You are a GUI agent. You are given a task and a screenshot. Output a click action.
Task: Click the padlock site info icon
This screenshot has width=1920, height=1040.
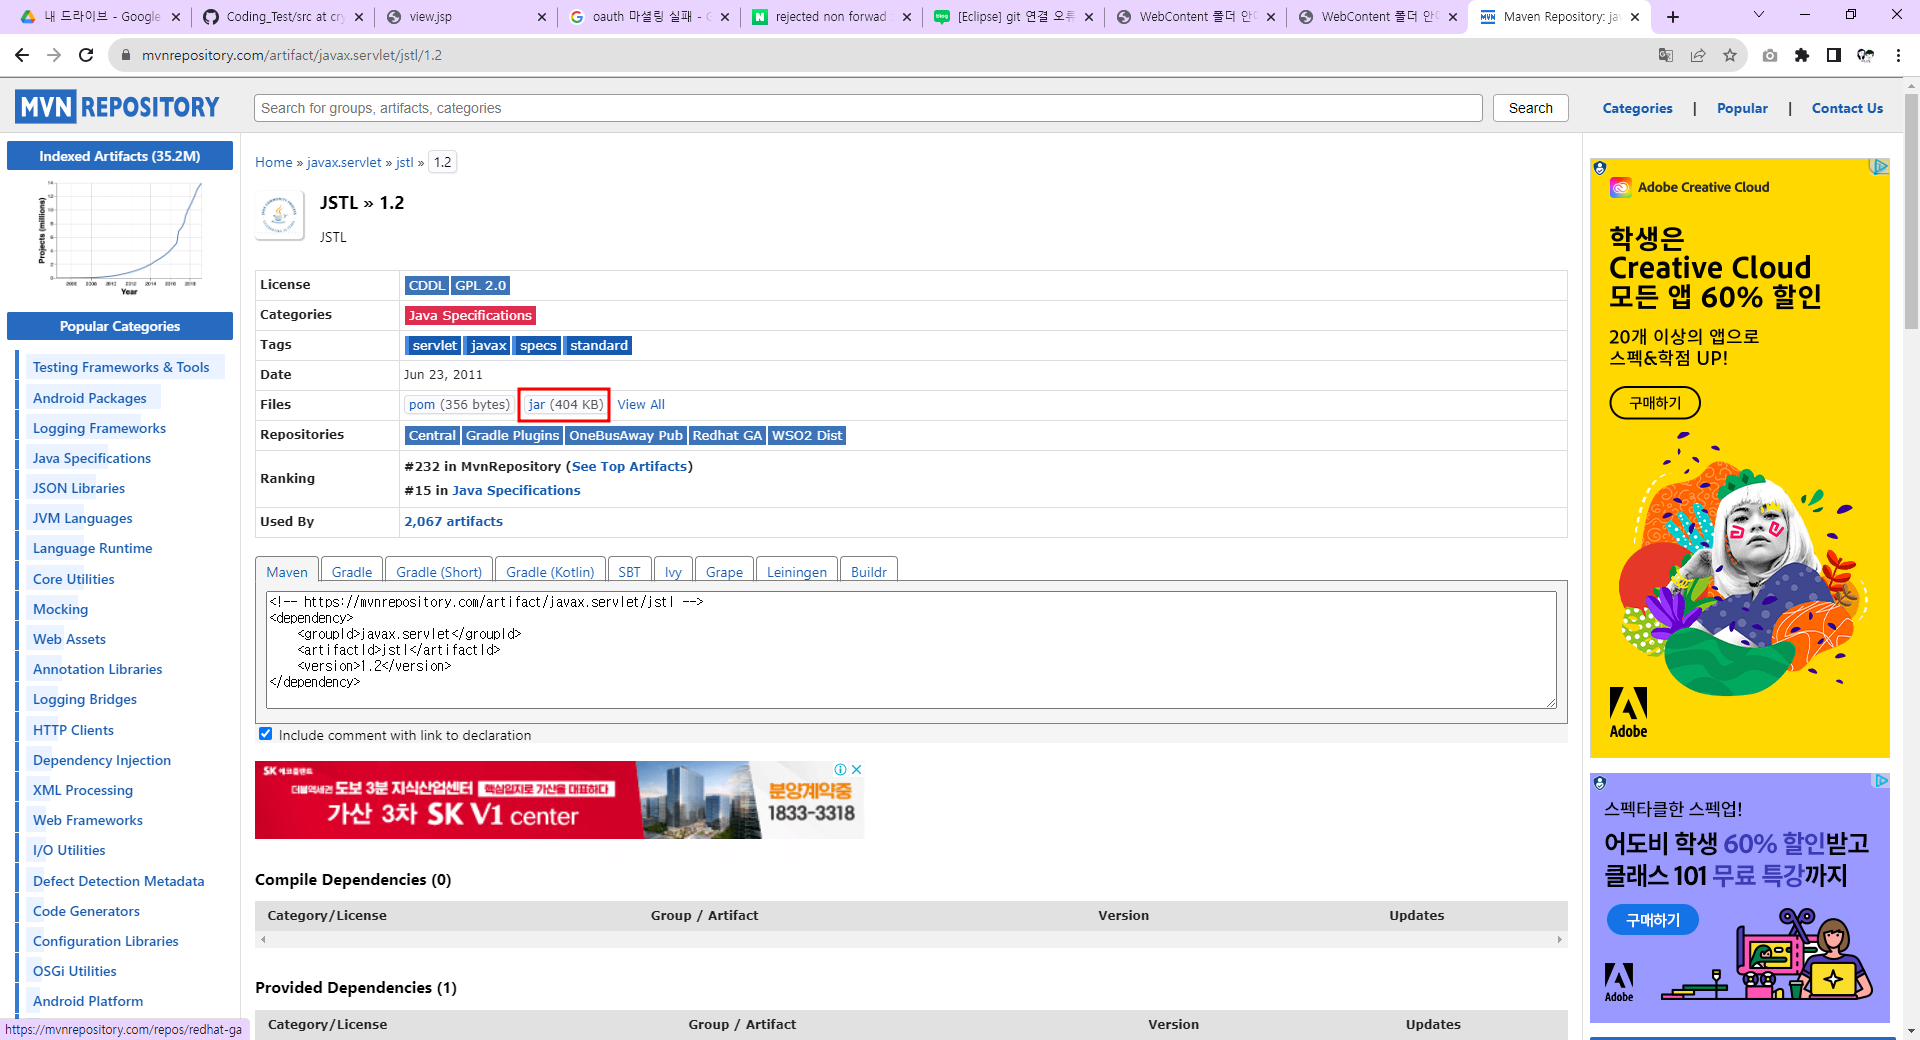tap(126, 55)
